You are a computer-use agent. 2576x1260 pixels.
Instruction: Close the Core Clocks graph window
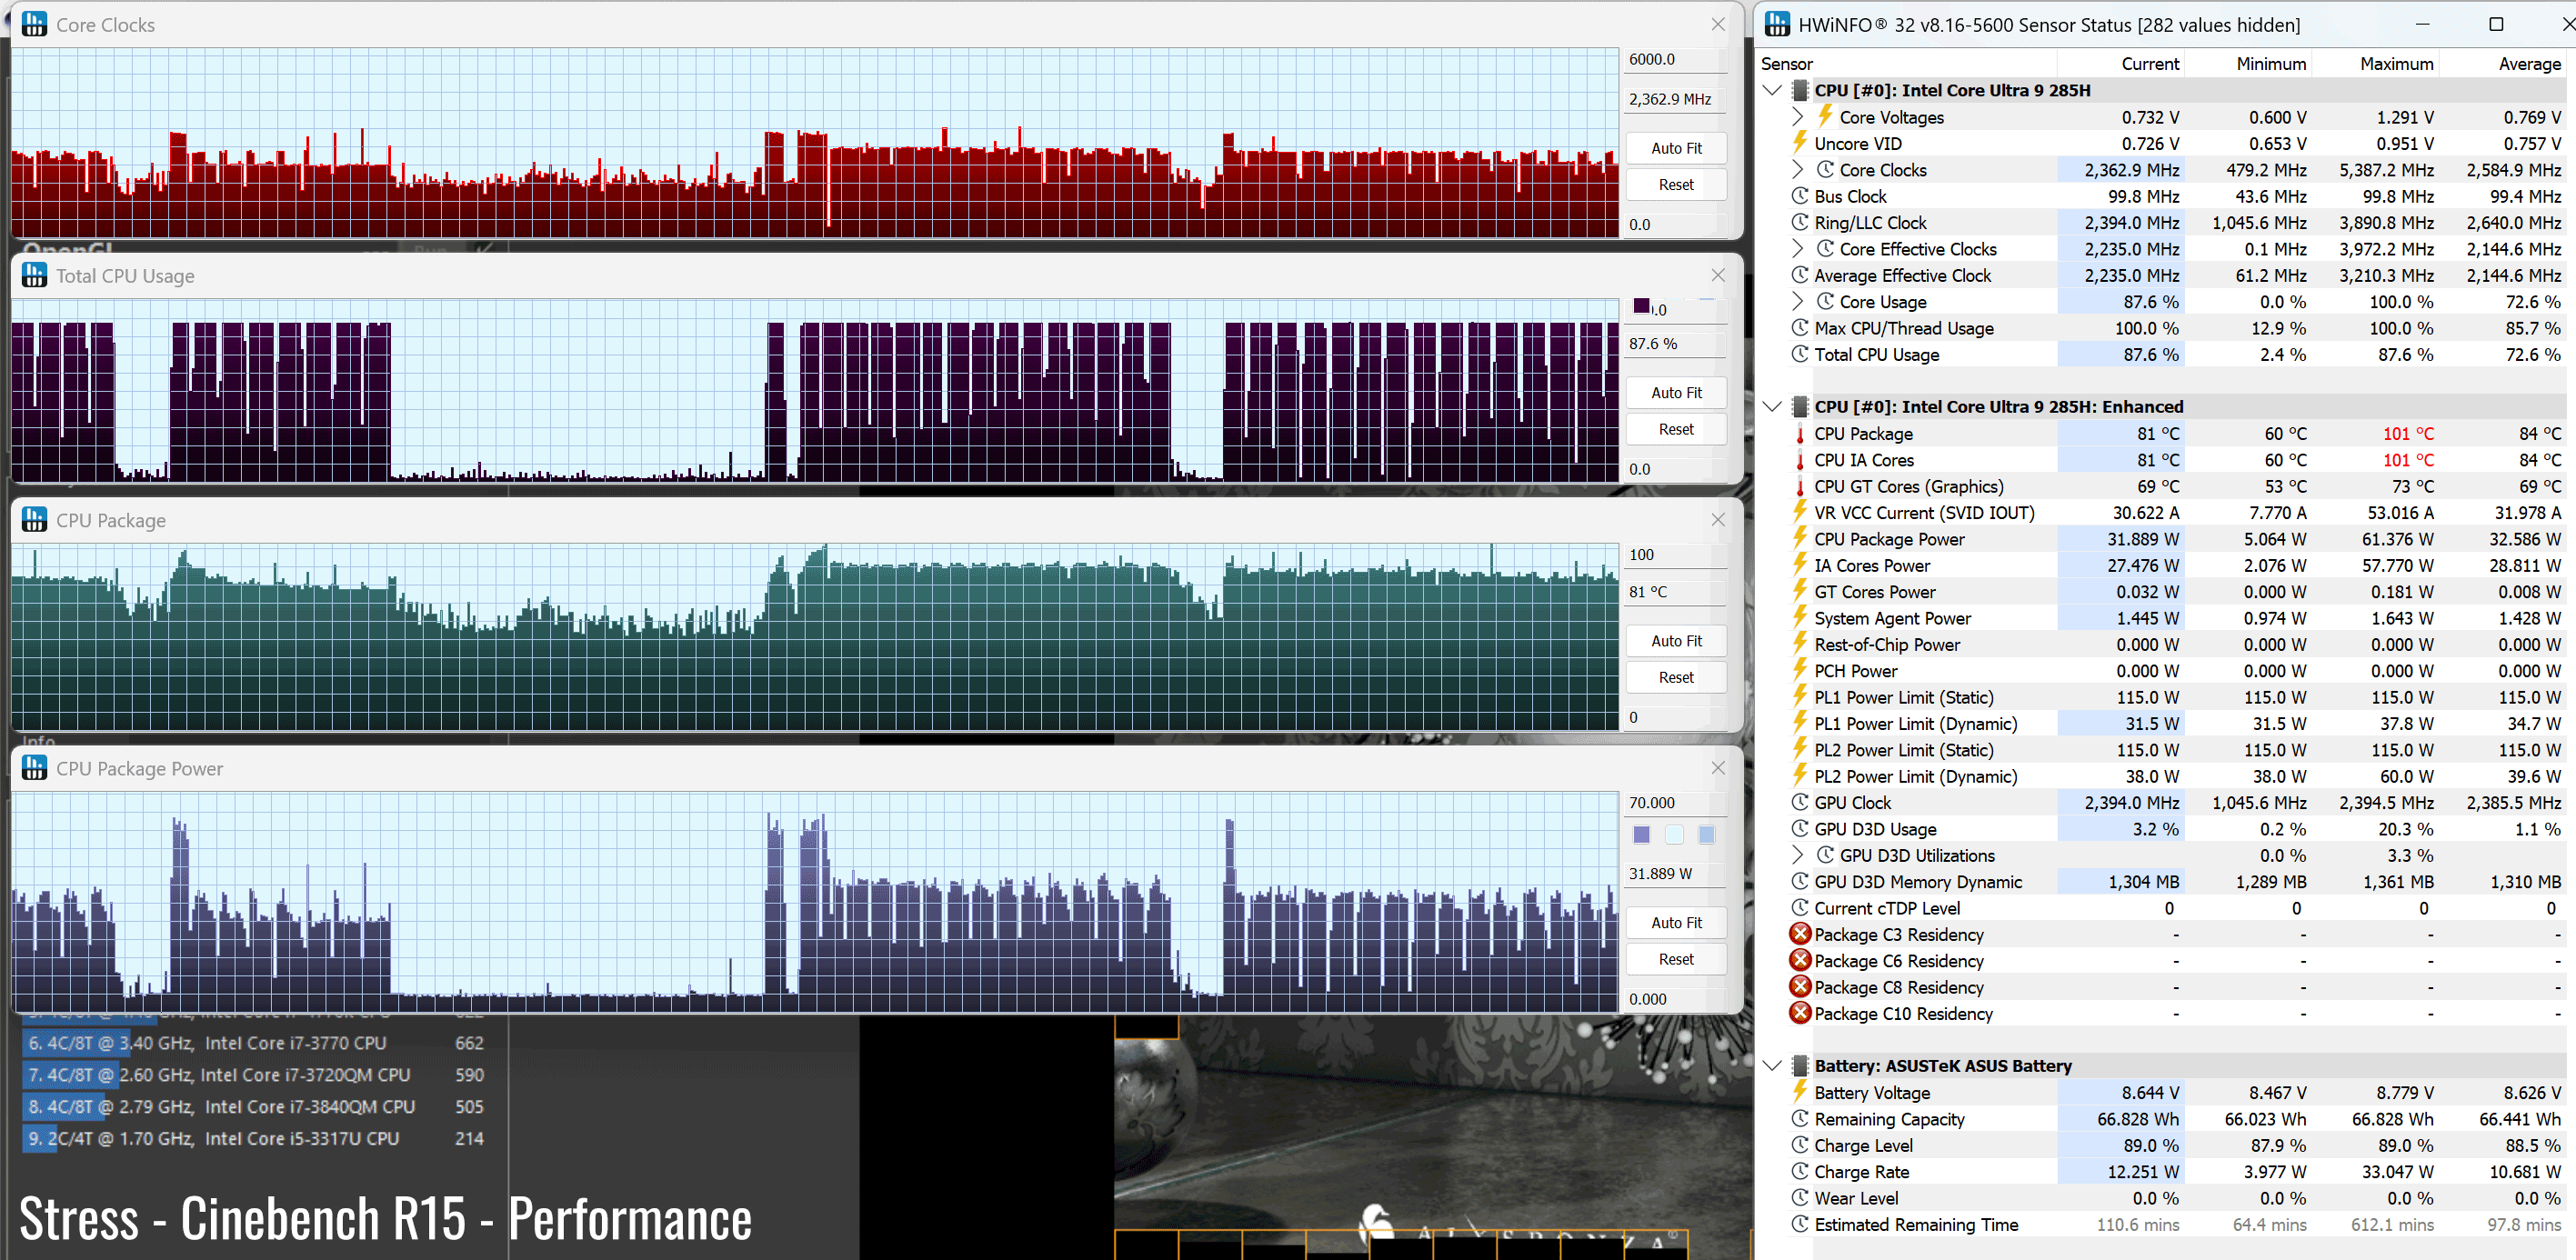[1718, 24]
